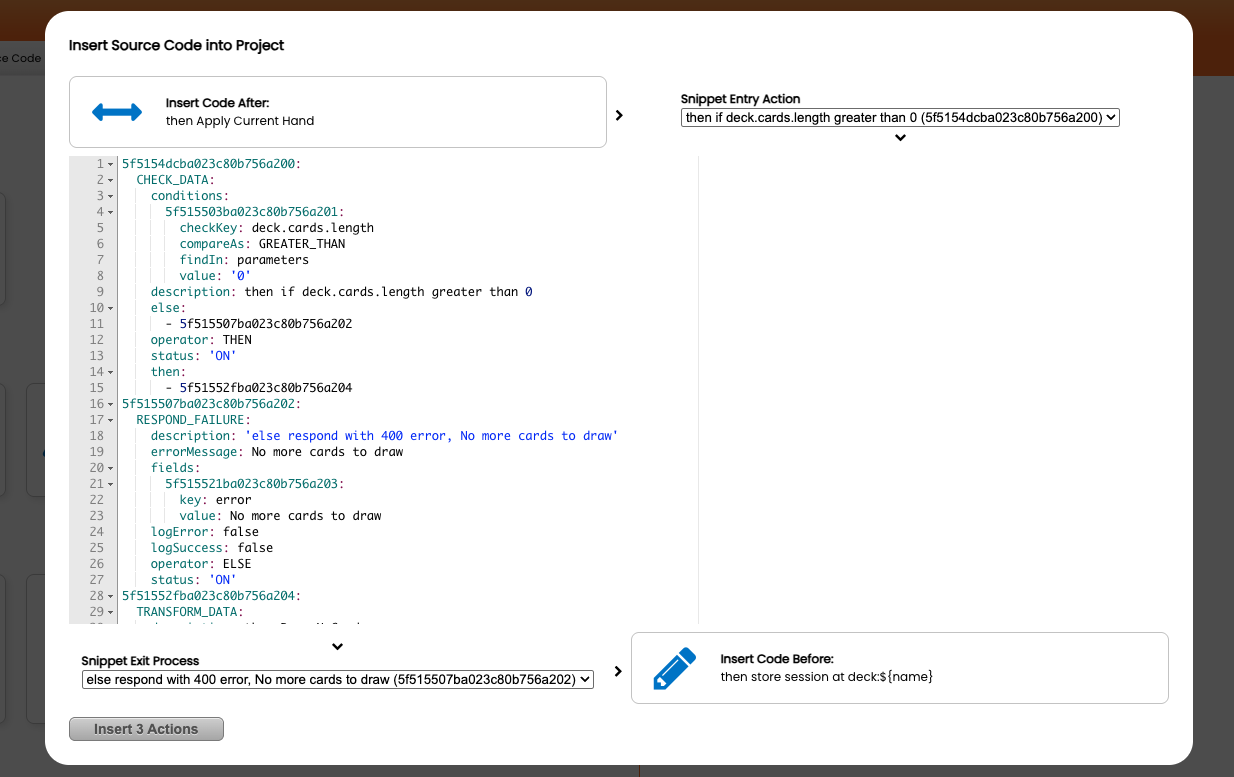The height and width of the screenshot is (777, 1234).
Task: Click 'logSuccess: false' on line 25
Action: coord(212,548)
